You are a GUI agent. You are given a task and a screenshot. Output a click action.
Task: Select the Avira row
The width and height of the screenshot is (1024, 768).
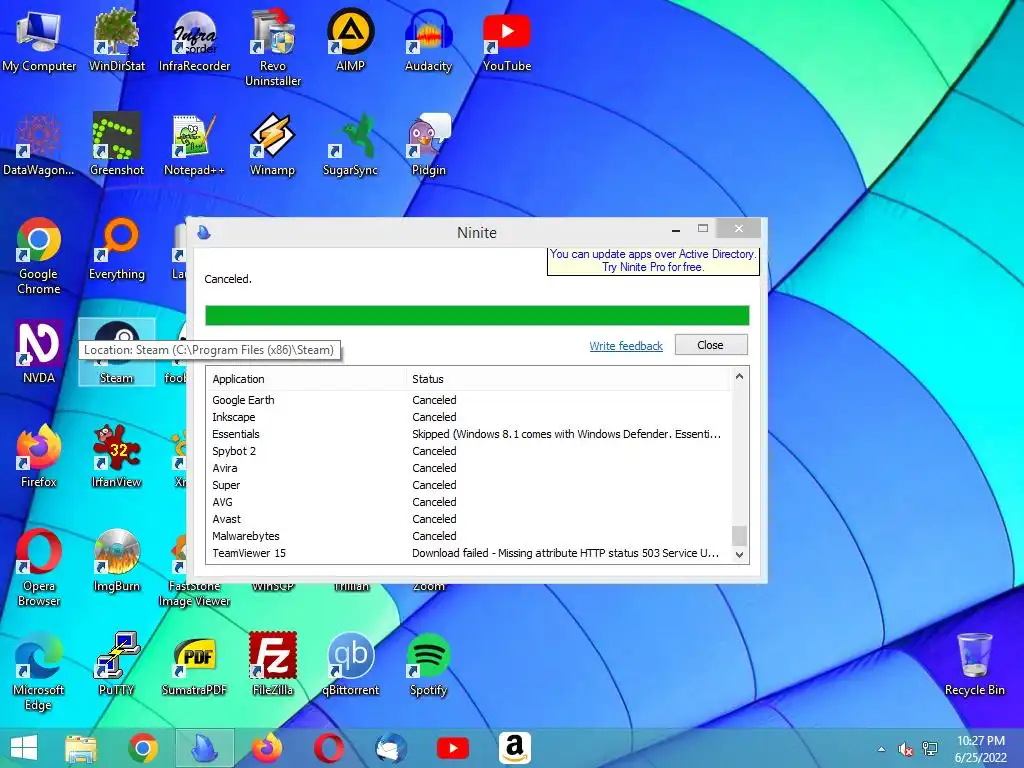tap(469, 468)
